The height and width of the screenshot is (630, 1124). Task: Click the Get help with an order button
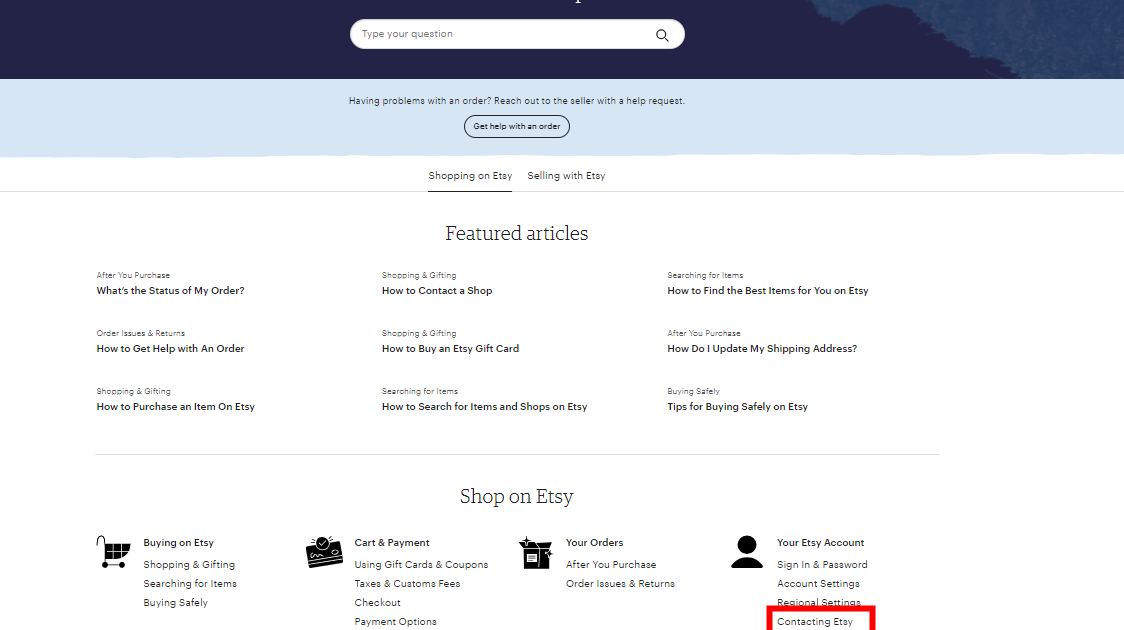[516, 126]
